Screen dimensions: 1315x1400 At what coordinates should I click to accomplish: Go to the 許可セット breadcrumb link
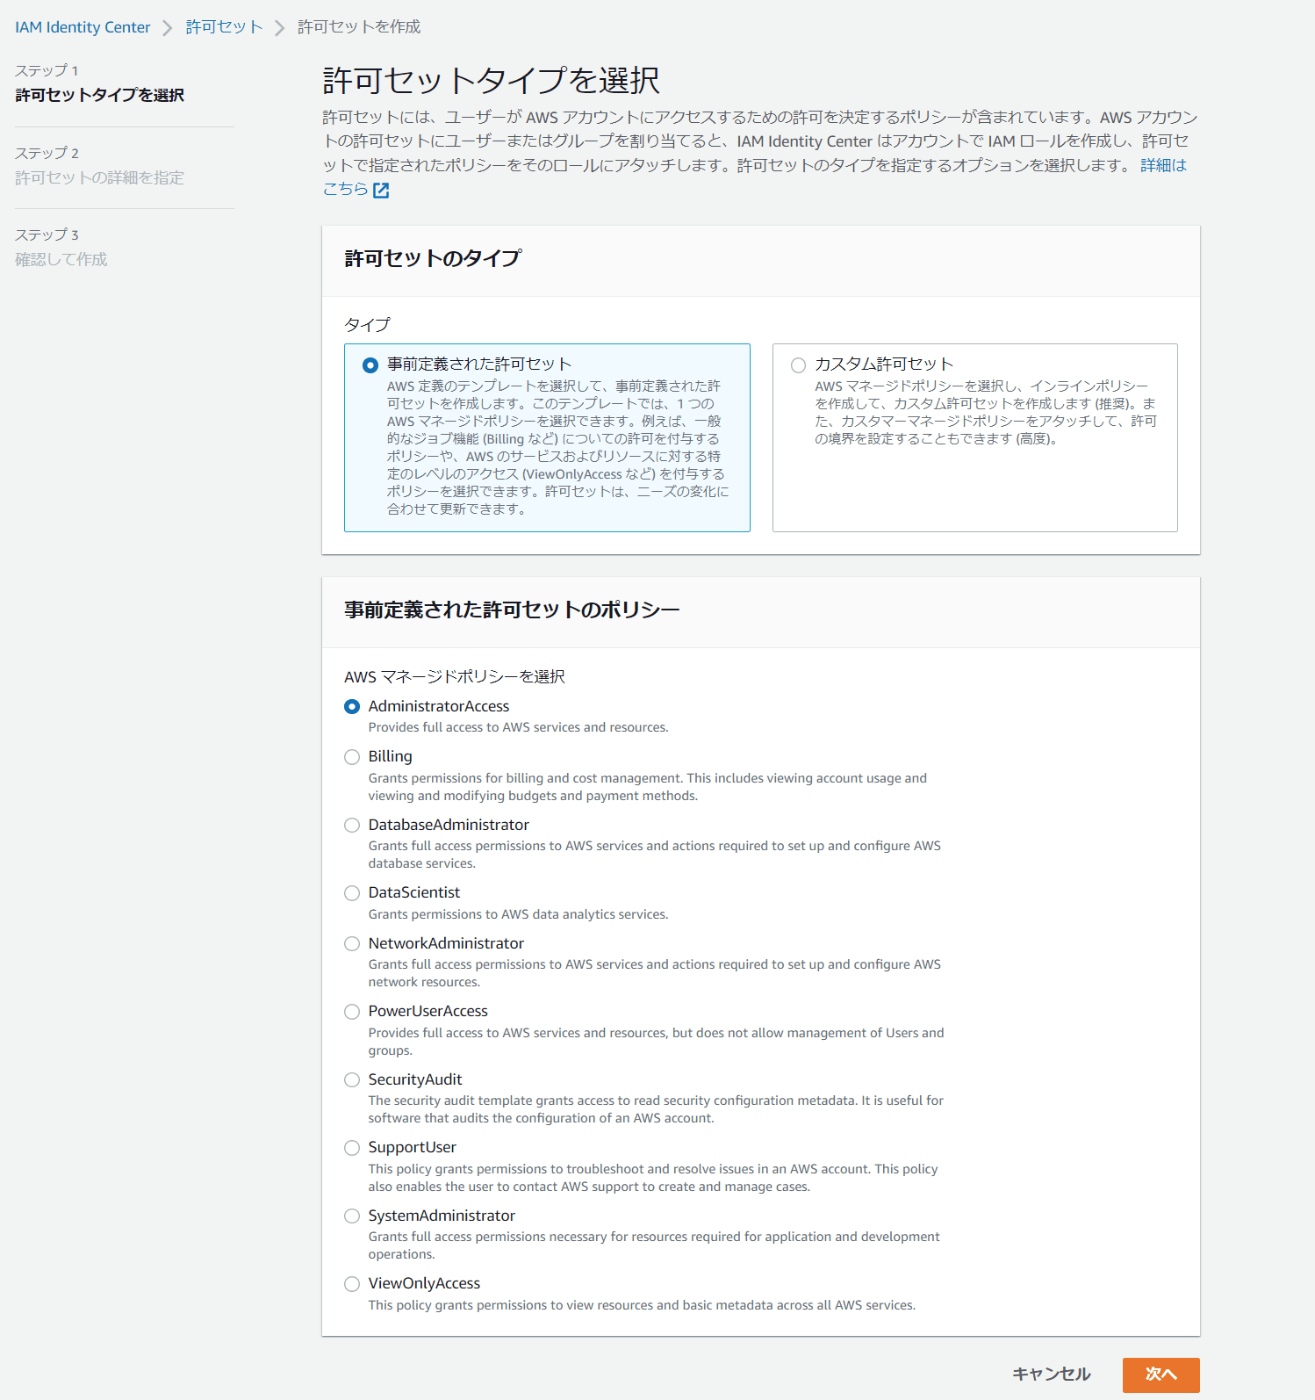tap(224, 27)
